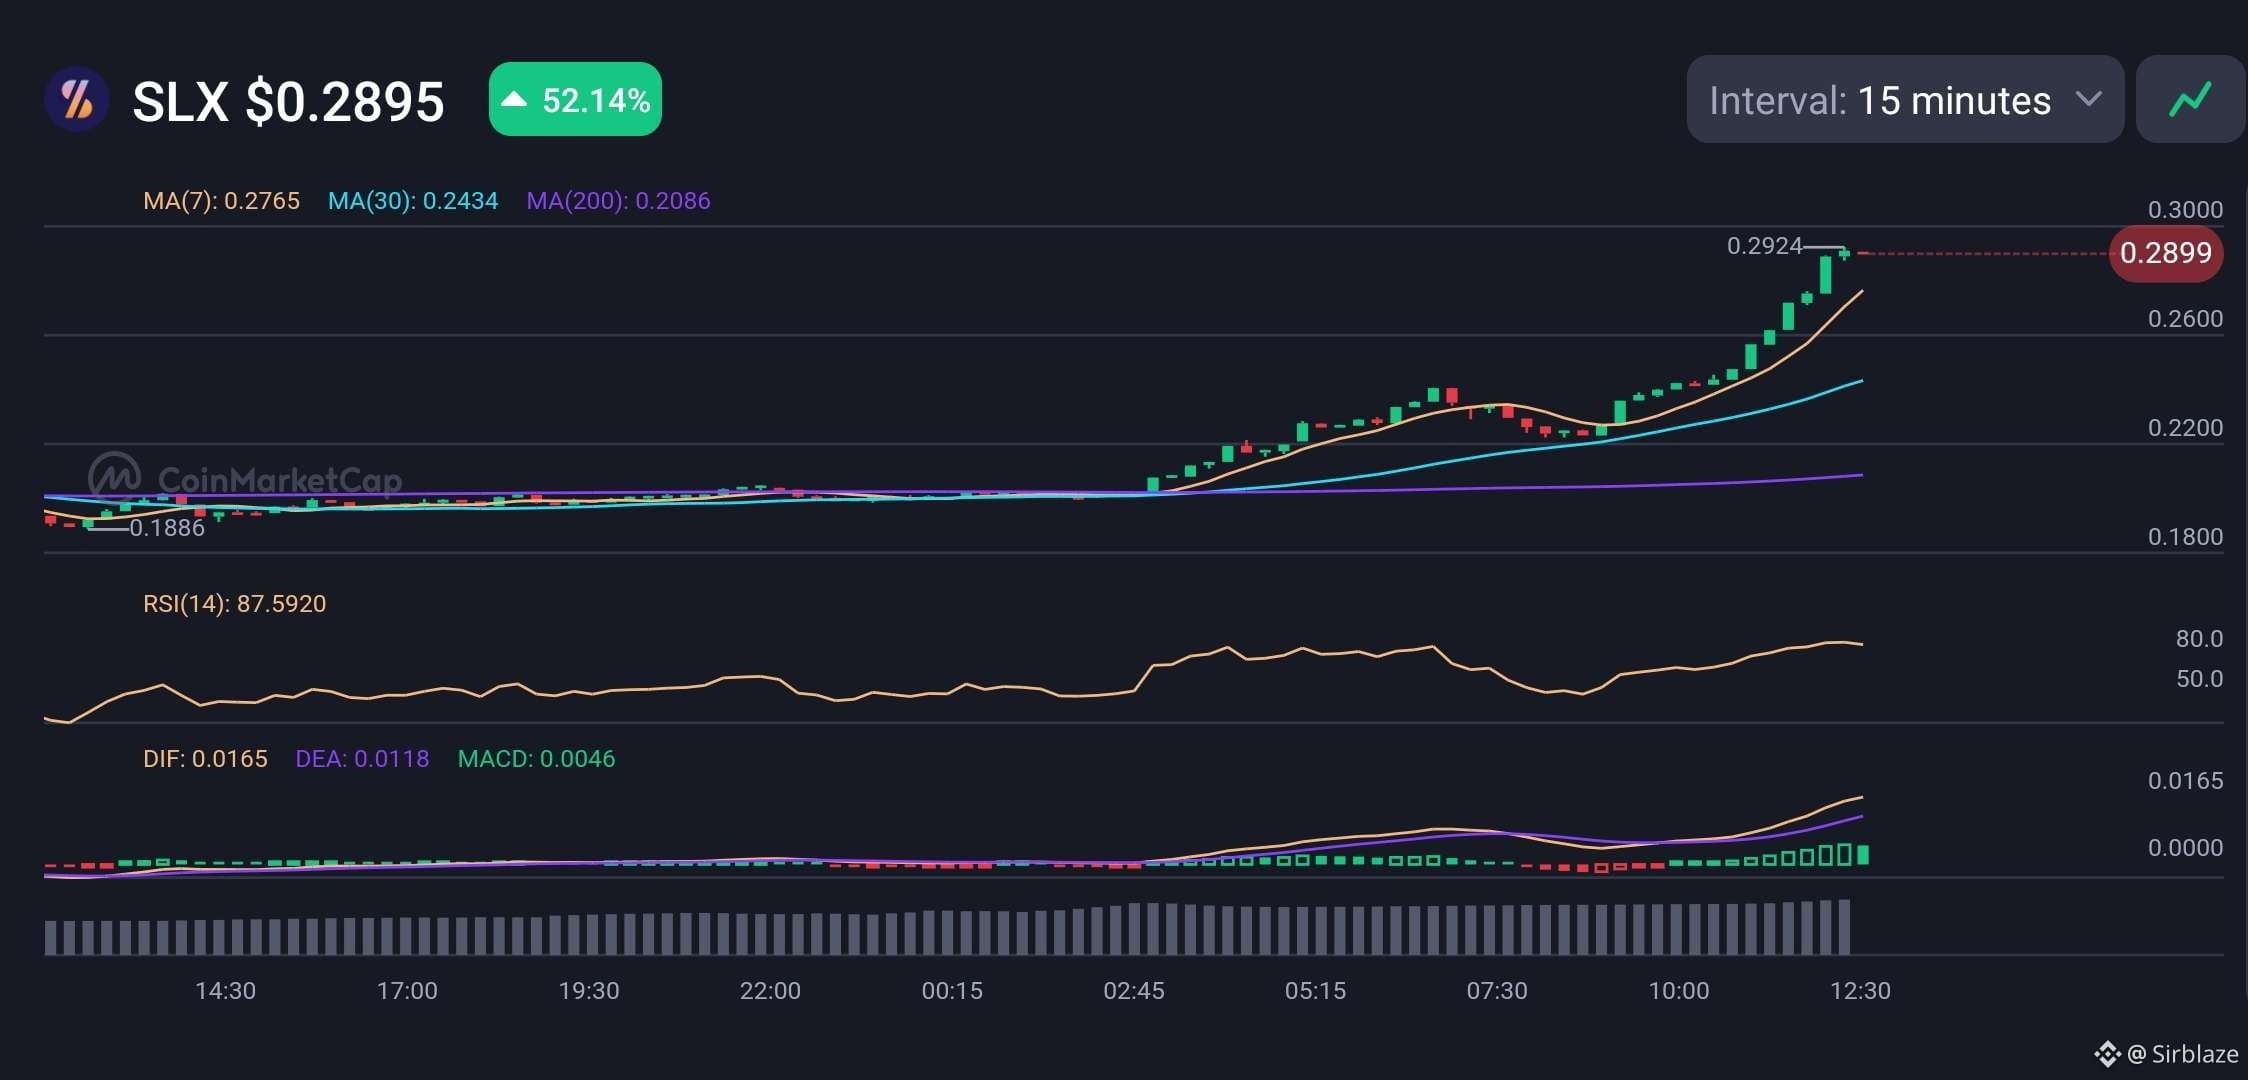Click the 50.0 RSI axis label
Image resolution: width=2248 pixels, height=1080 pixels.
point(2199,678)
